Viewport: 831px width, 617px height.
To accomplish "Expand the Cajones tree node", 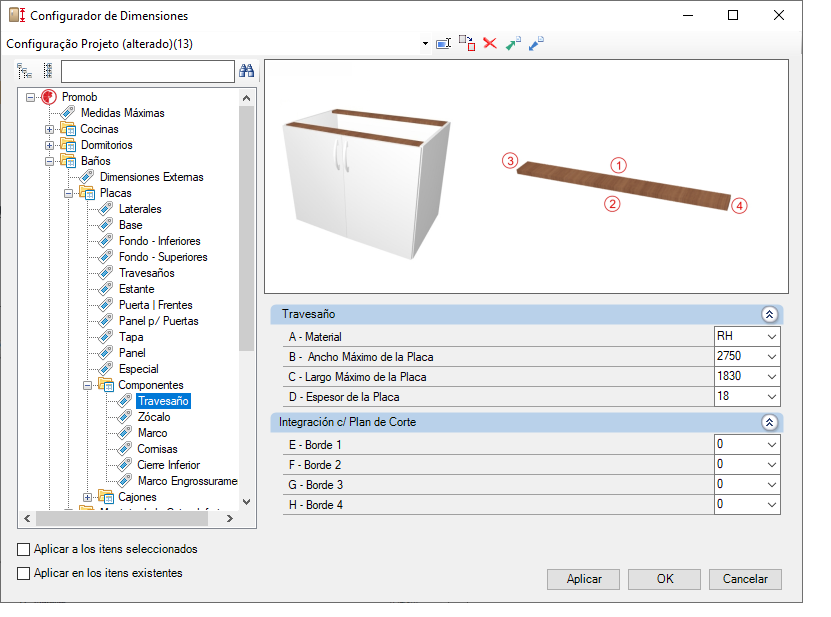I will pos(87,497).
